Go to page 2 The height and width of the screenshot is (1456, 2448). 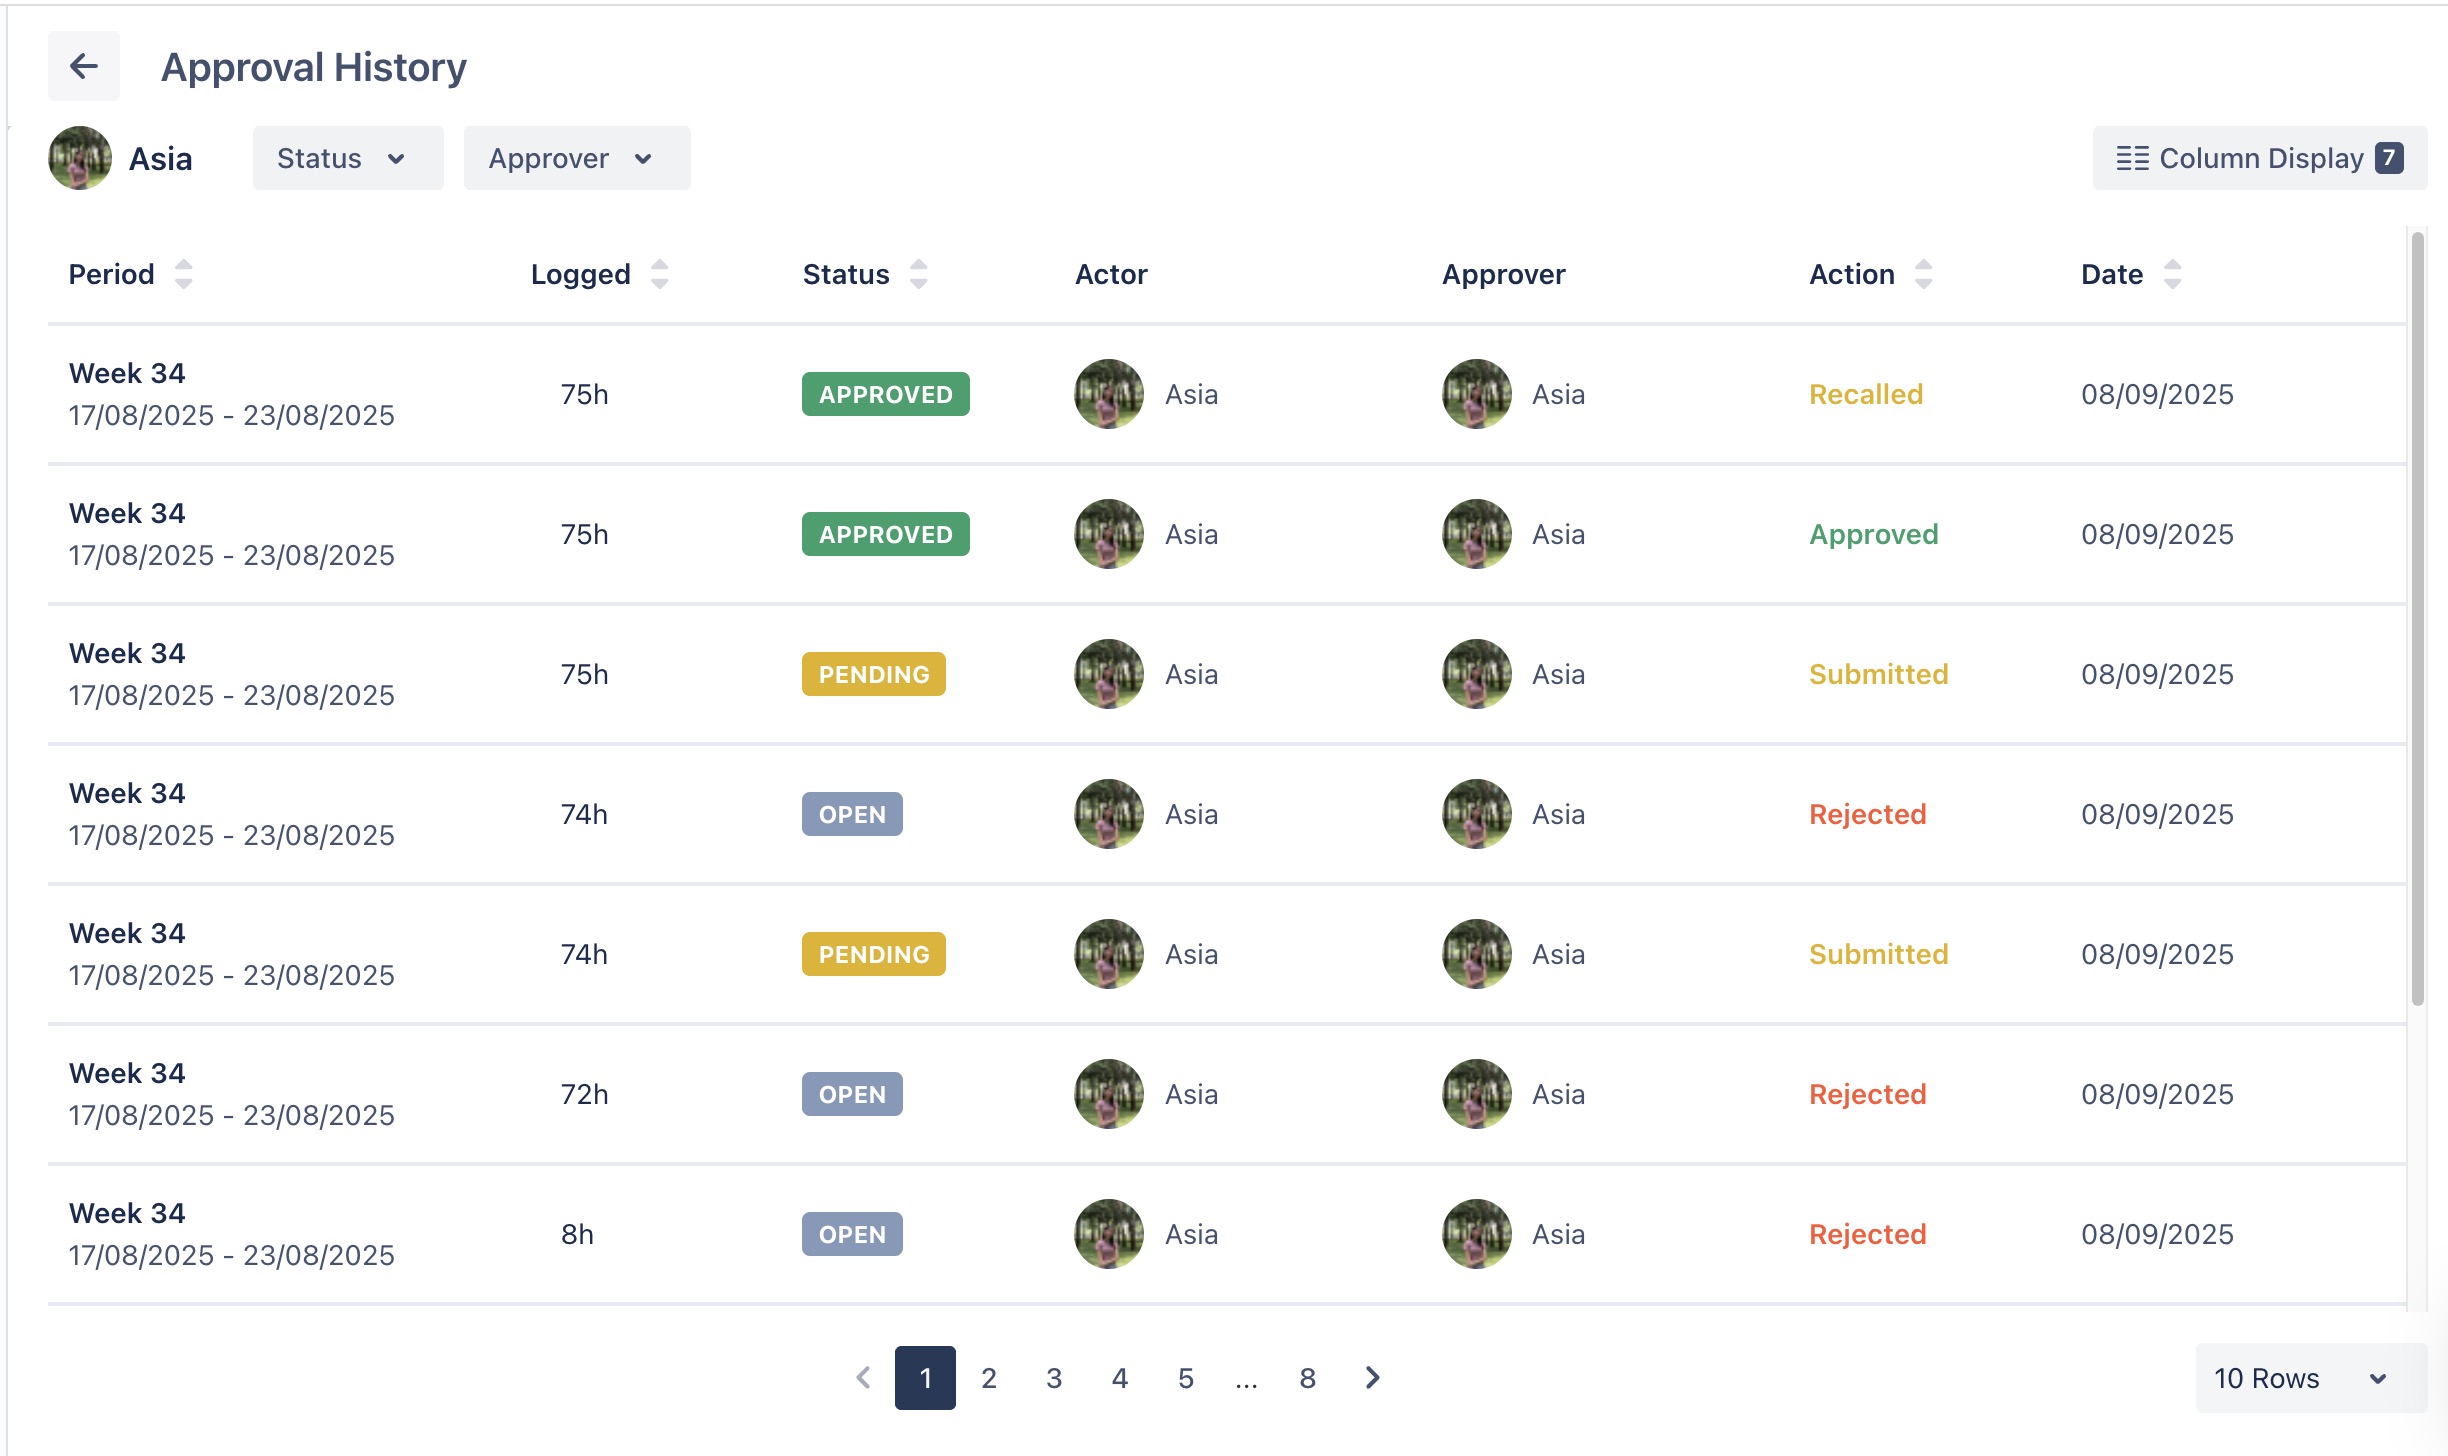coord(988,1378)
